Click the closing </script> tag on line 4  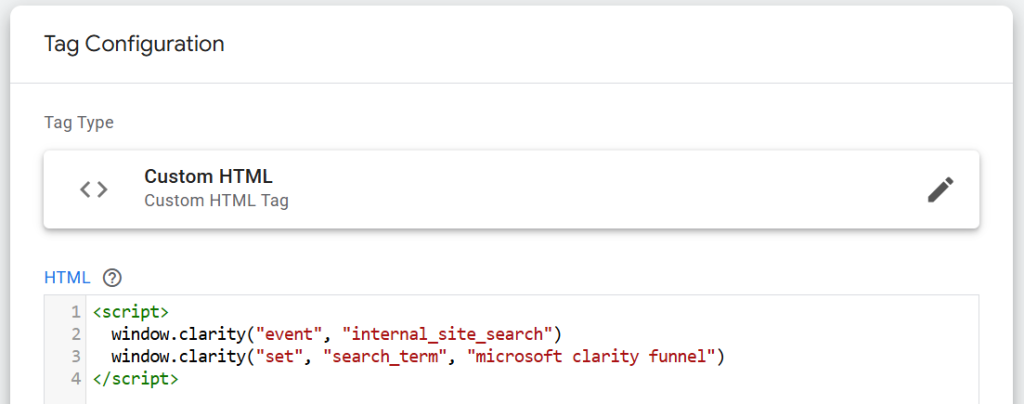coord(135,379)
